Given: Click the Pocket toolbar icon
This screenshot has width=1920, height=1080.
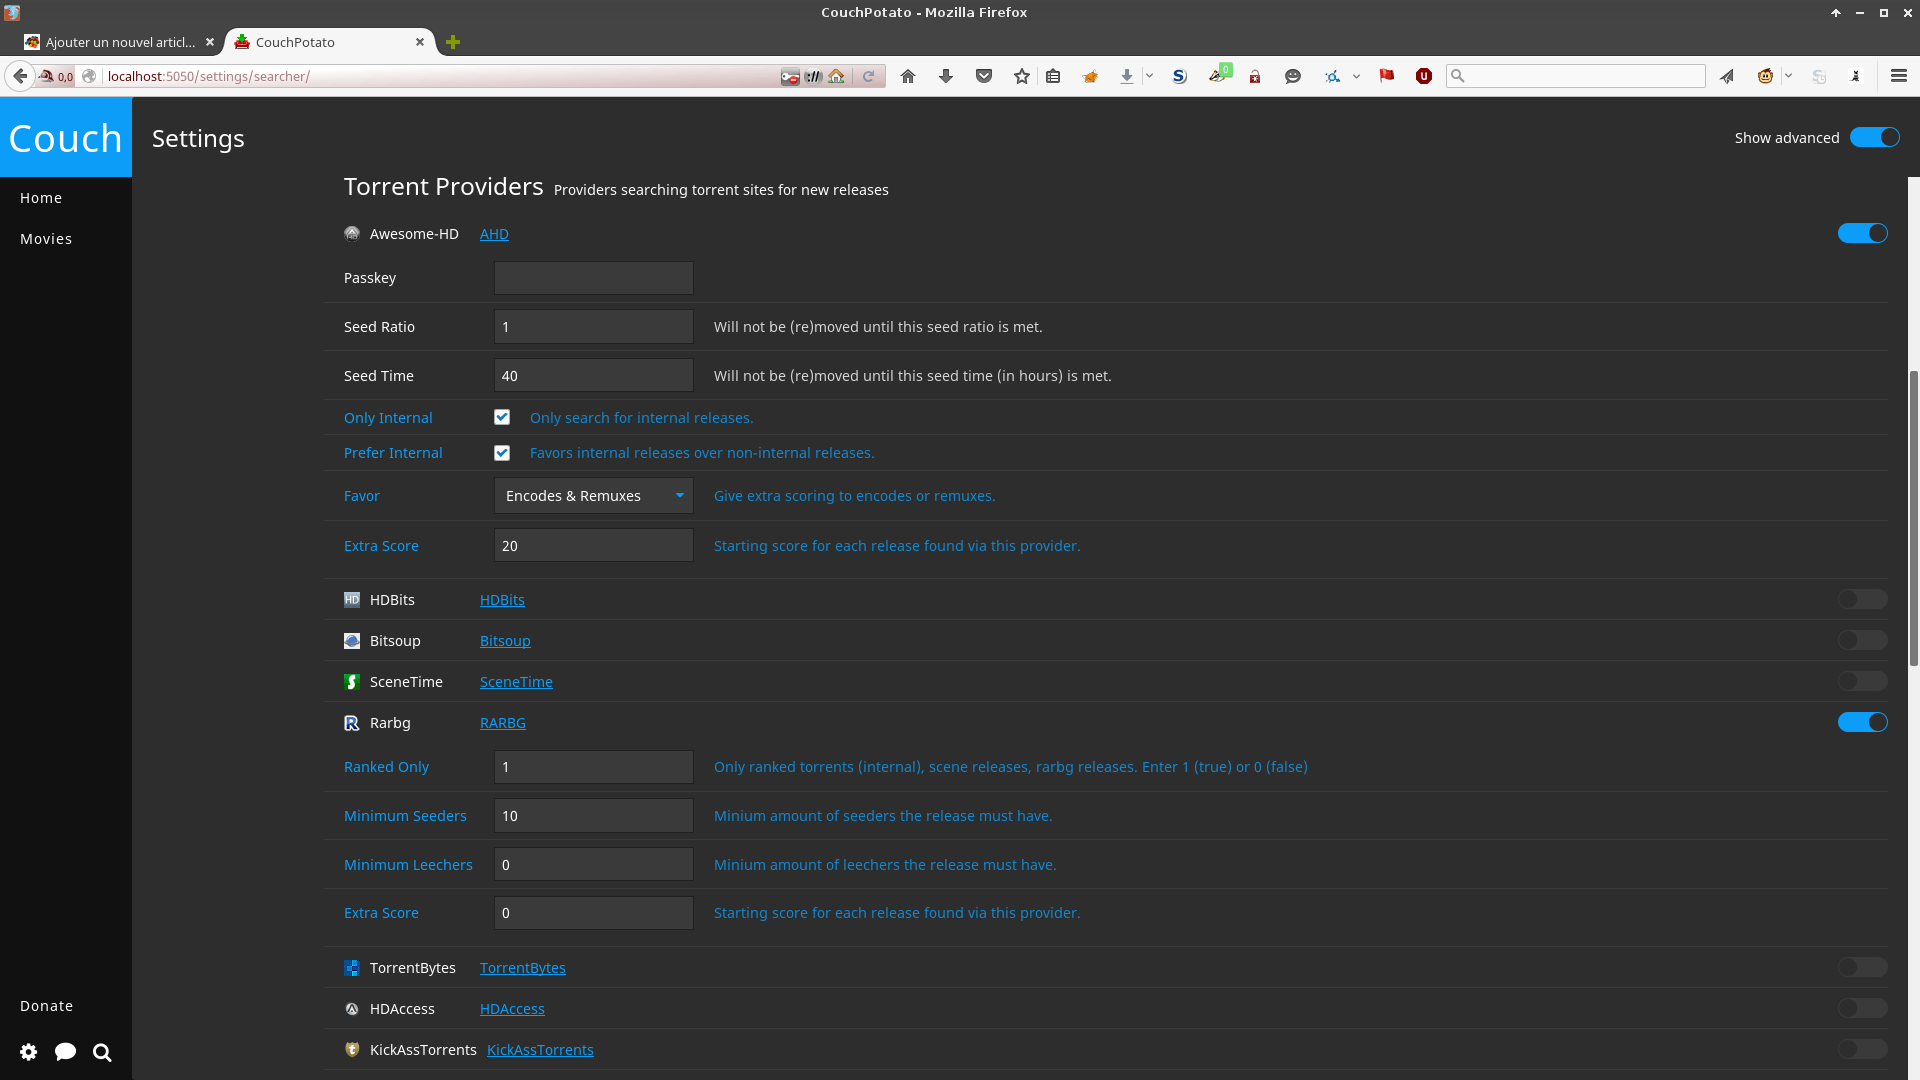Looking at the screenshot, I should pyautogui.click(x=984, y=76).
